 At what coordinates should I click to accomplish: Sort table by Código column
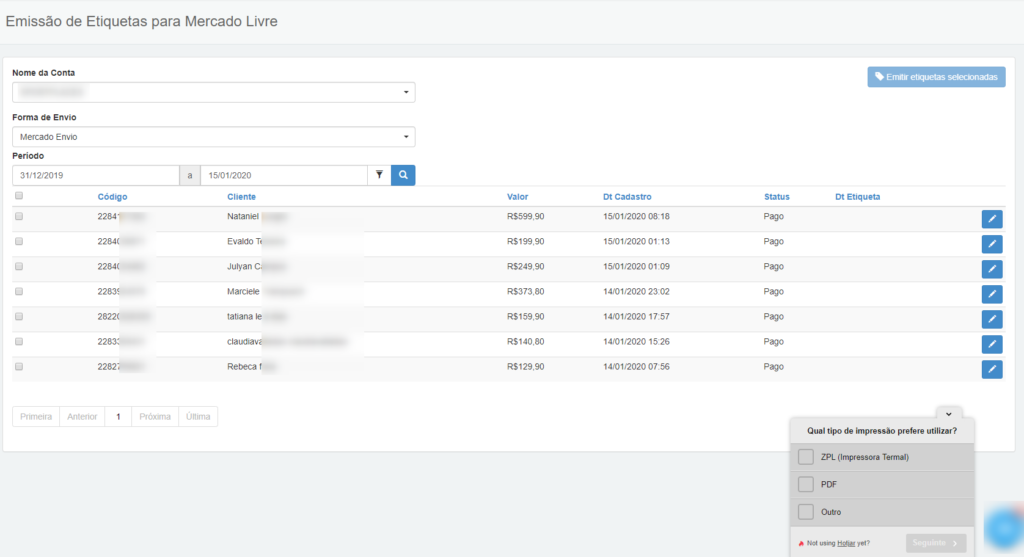(112, 197)
